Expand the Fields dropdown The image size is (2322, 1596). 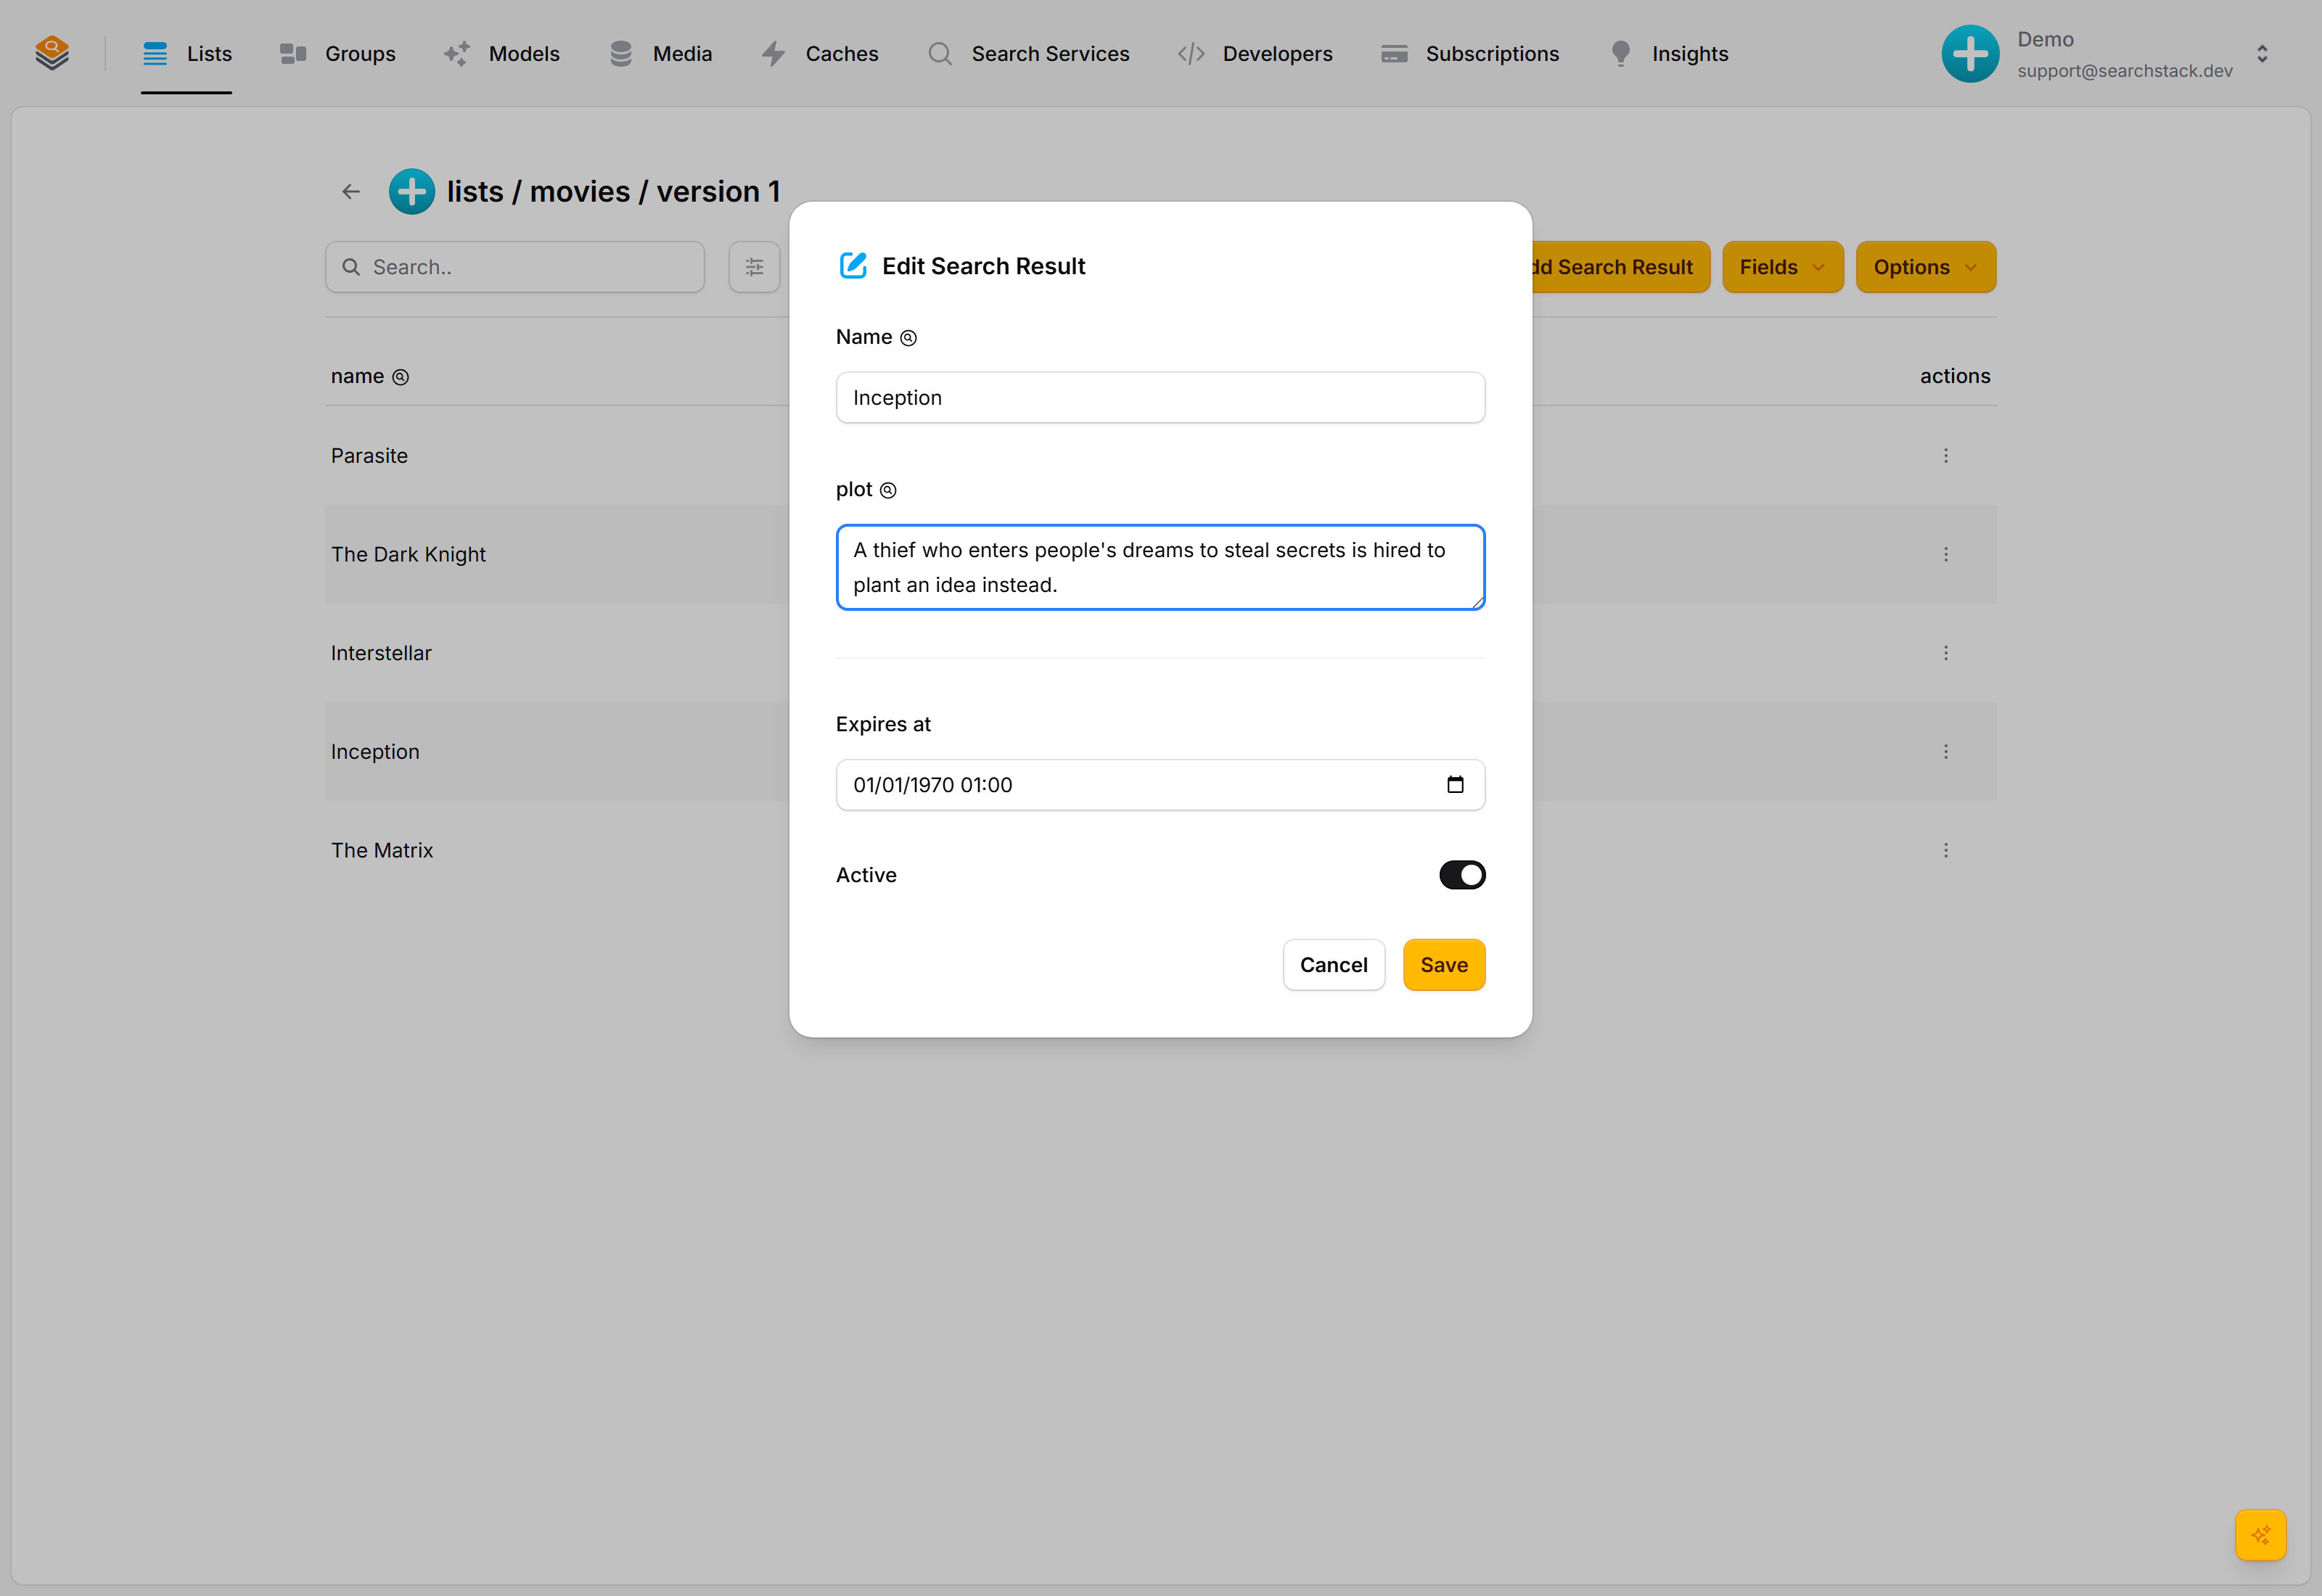point(1783,267)
